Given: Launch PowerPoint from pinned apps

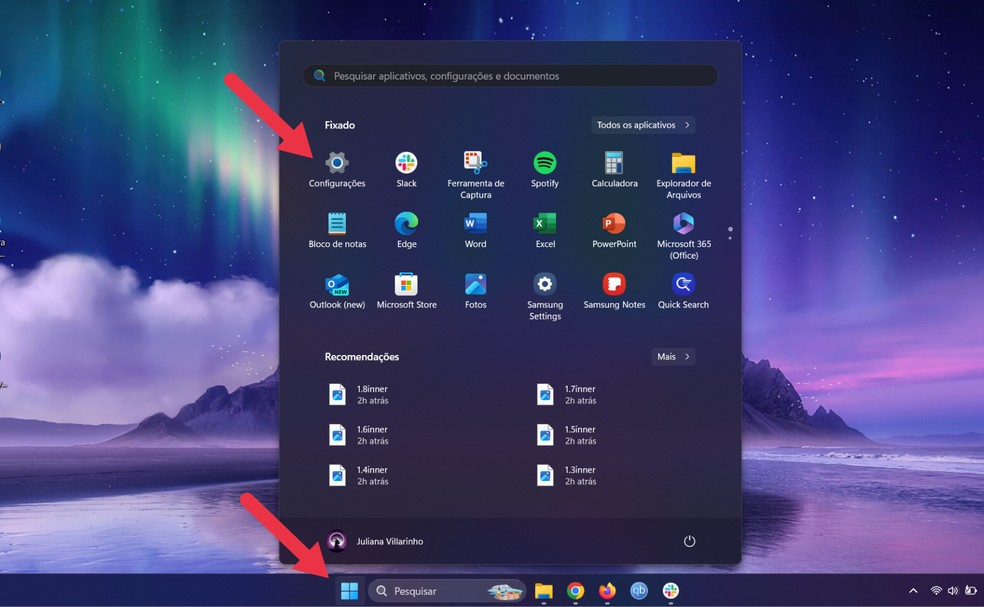Looking at the screenshot, I should pyautogui.click(x=614, y=230).
